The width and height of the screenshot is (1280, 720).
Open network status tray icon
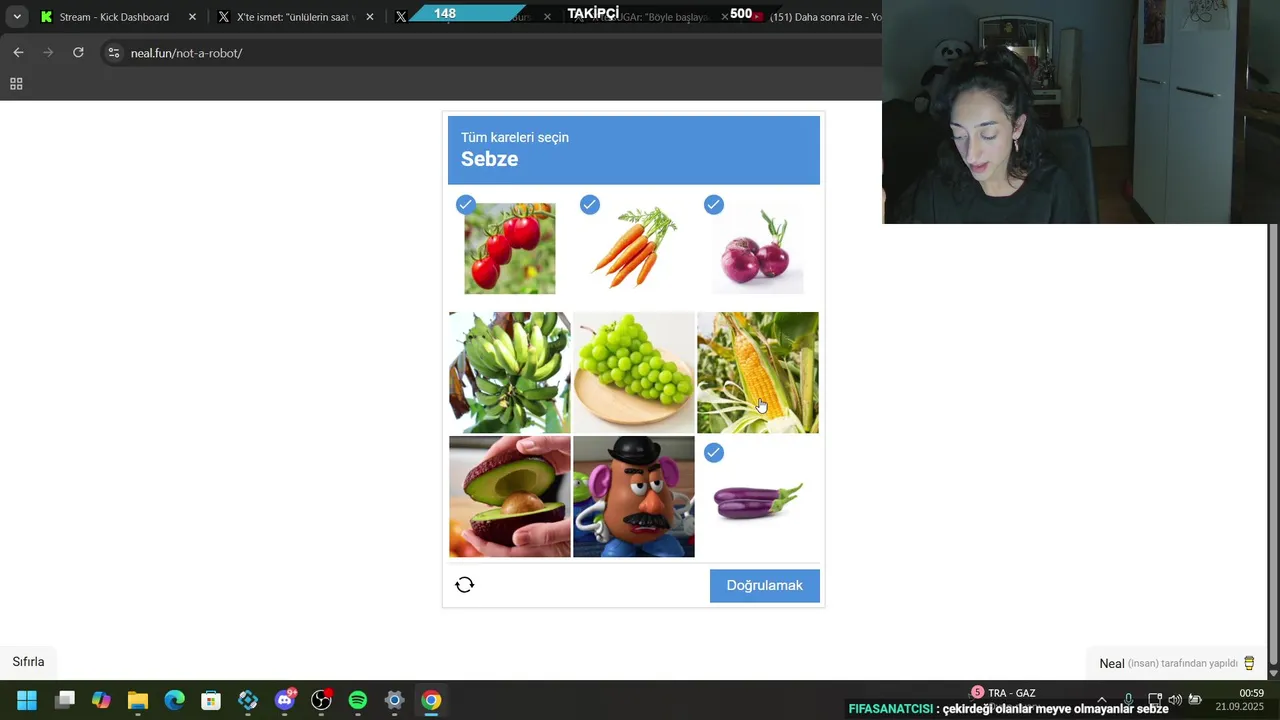[1155, 700]
